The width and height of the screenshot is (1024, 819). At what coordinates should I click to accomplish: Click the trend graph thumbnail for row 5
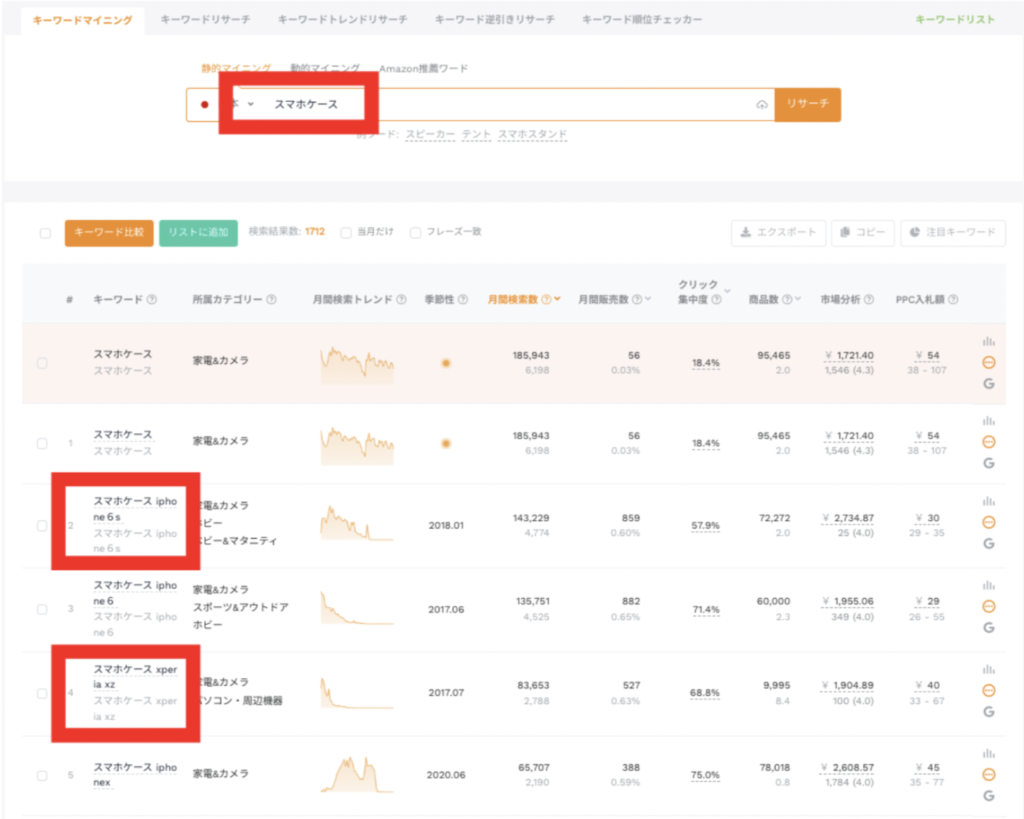(356, 773)
